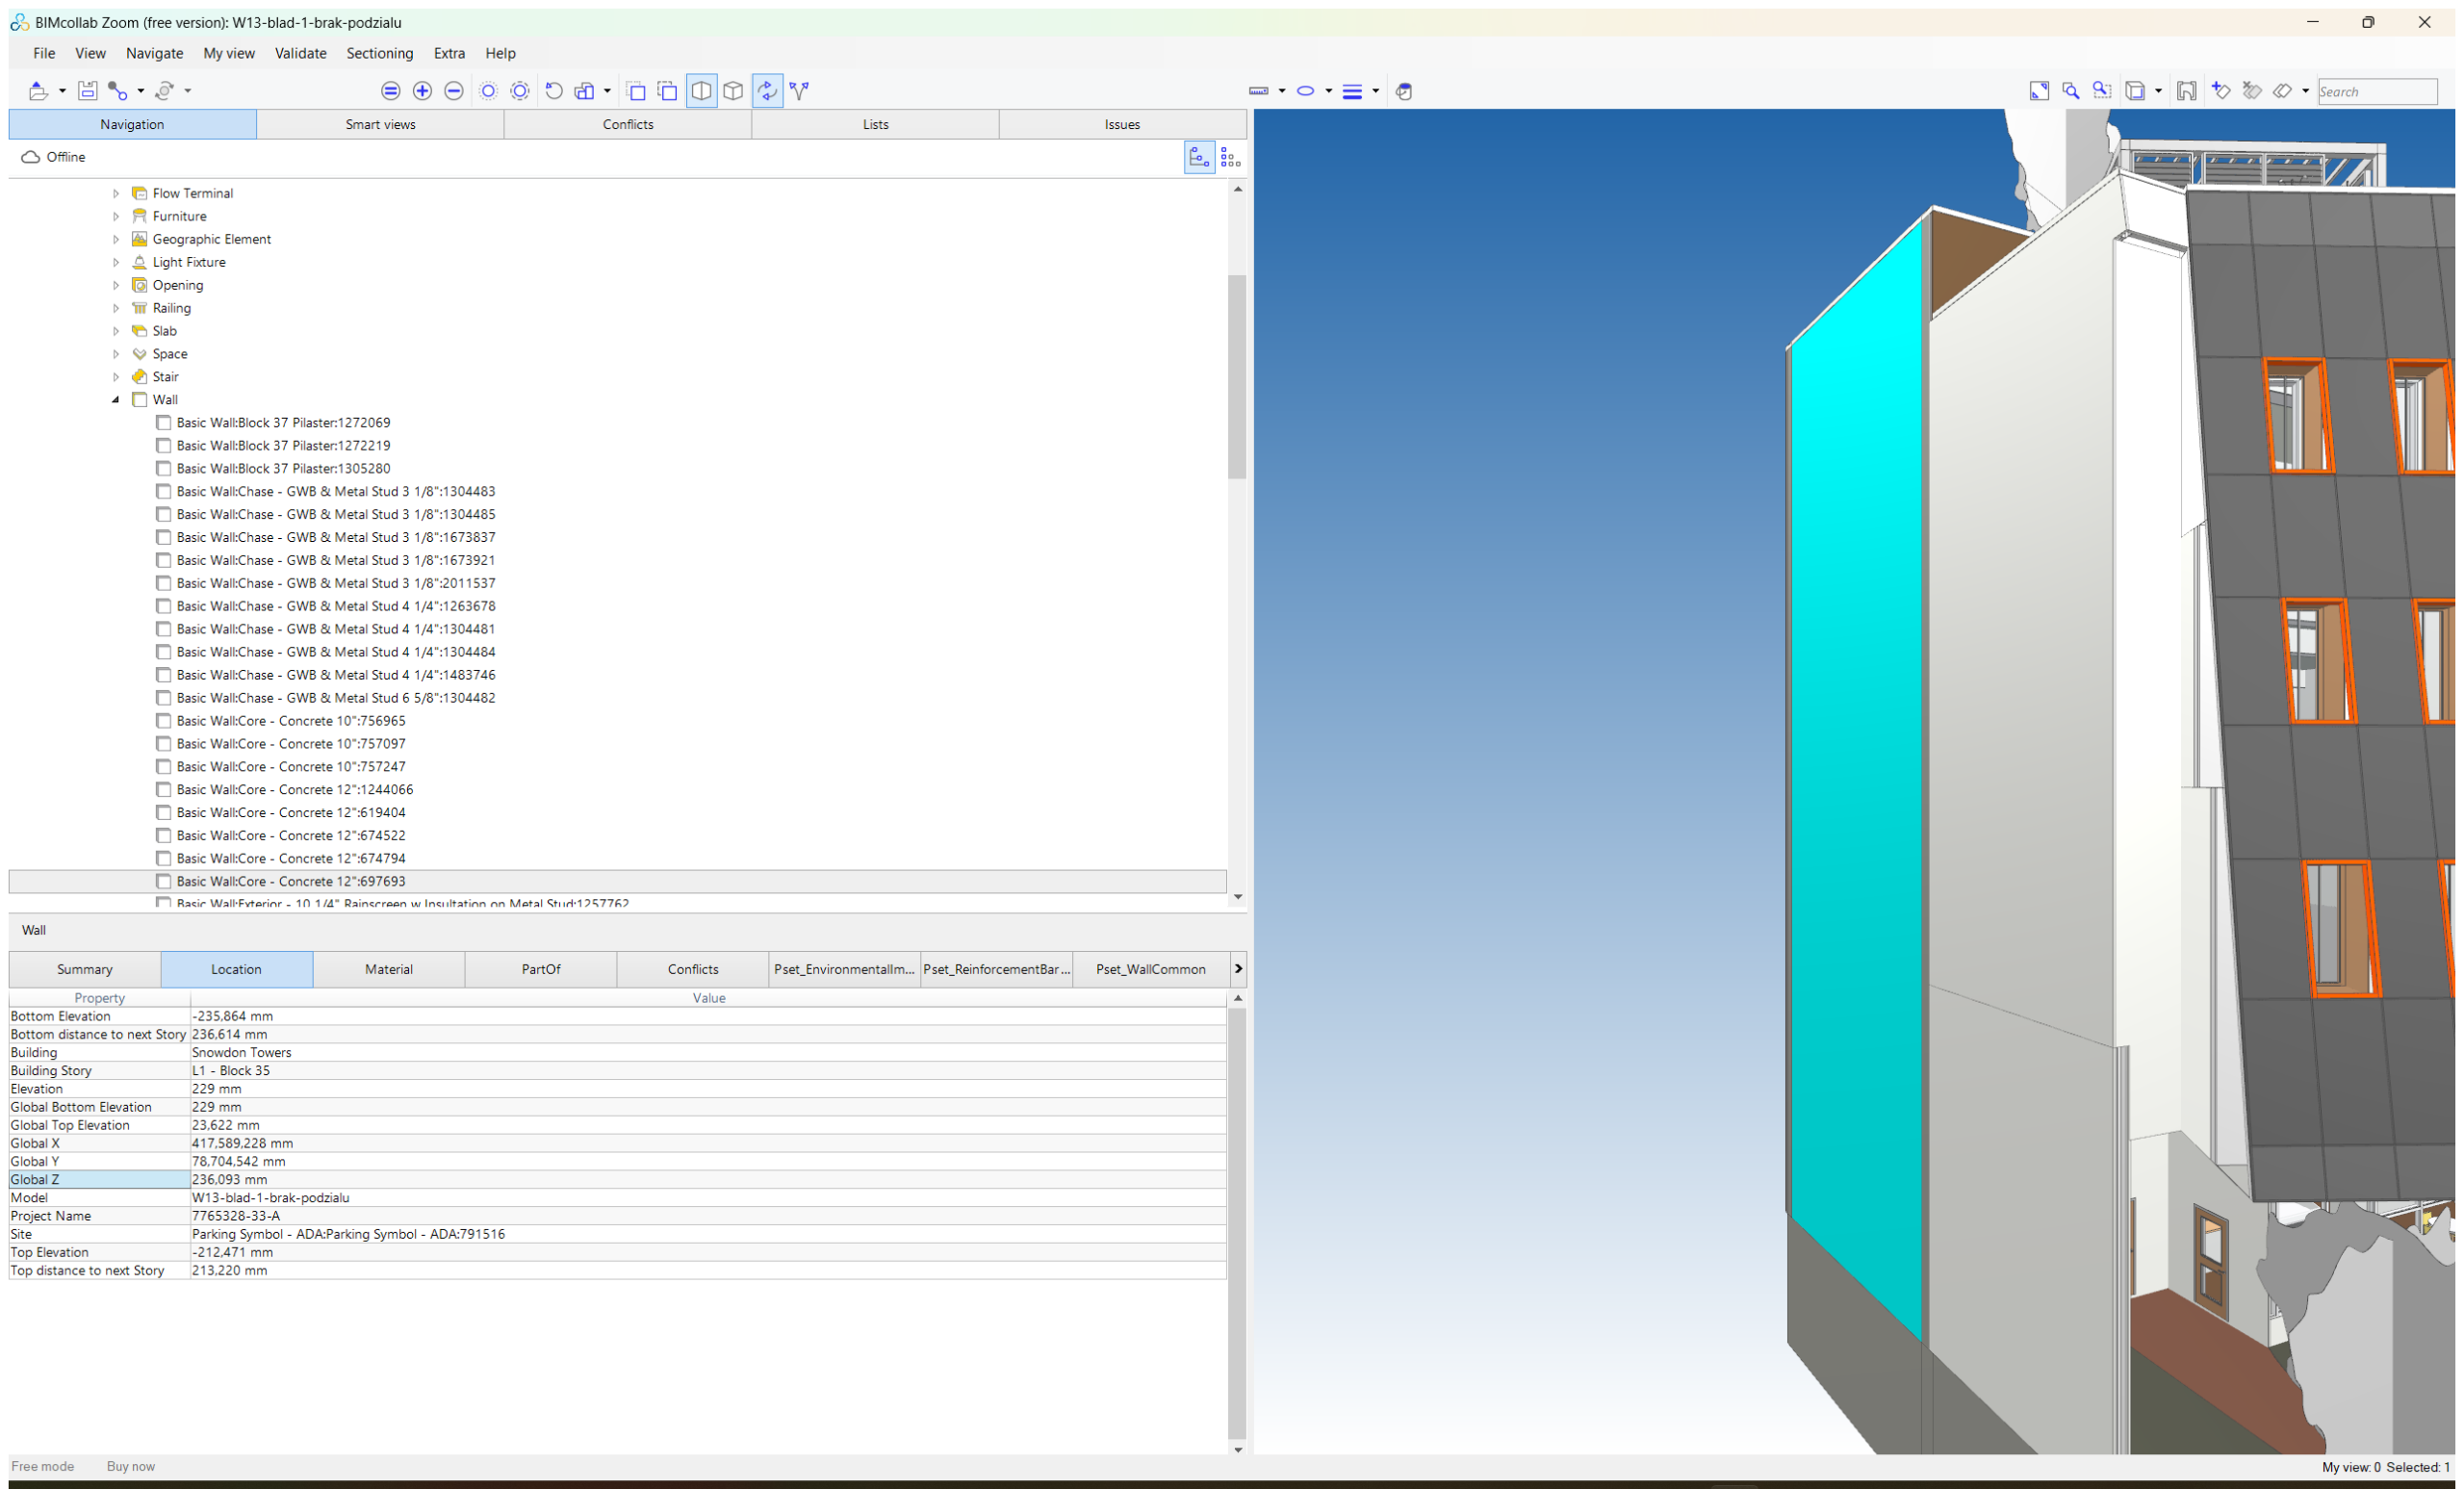Click the Buy now link
2464x1489 pixels.
(x=131, y=1467)
